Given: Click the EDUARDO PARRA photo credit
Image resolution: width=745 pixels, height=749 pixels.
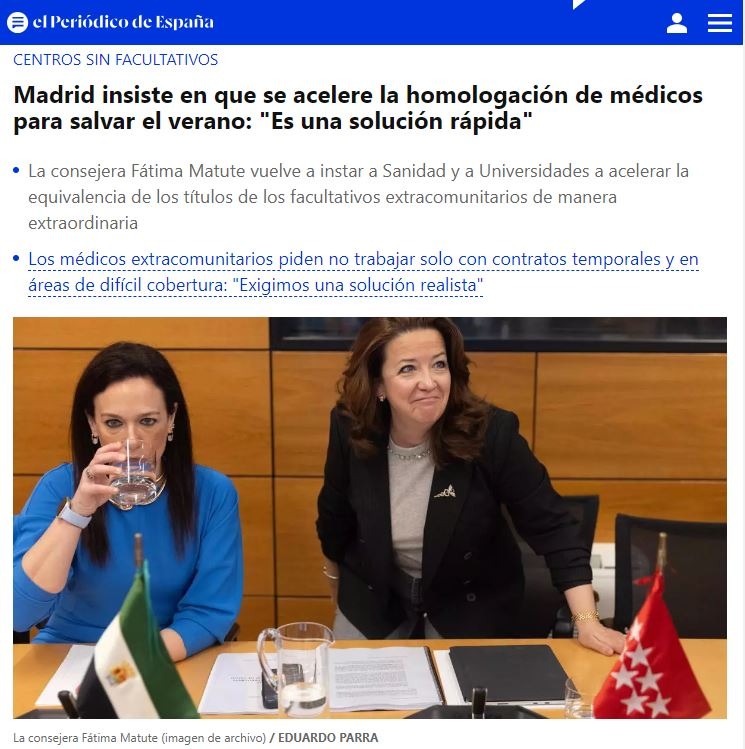Looking at the screenshot, I should [x=328, y=738].
